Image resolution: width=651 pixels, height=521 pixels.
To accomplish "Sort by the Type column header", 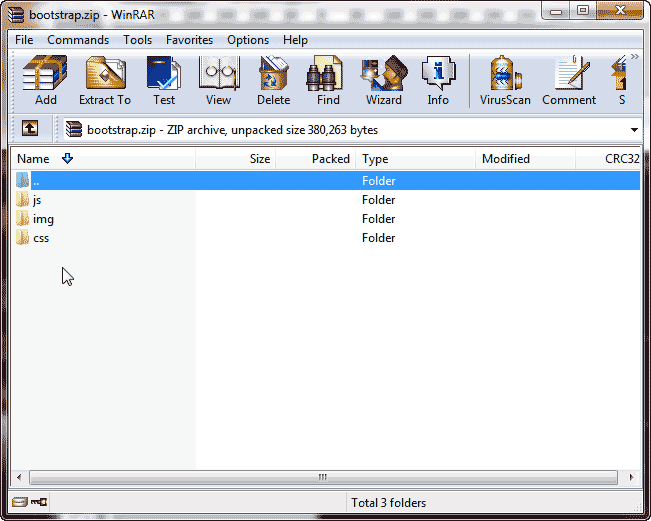I will pos(415,159).
